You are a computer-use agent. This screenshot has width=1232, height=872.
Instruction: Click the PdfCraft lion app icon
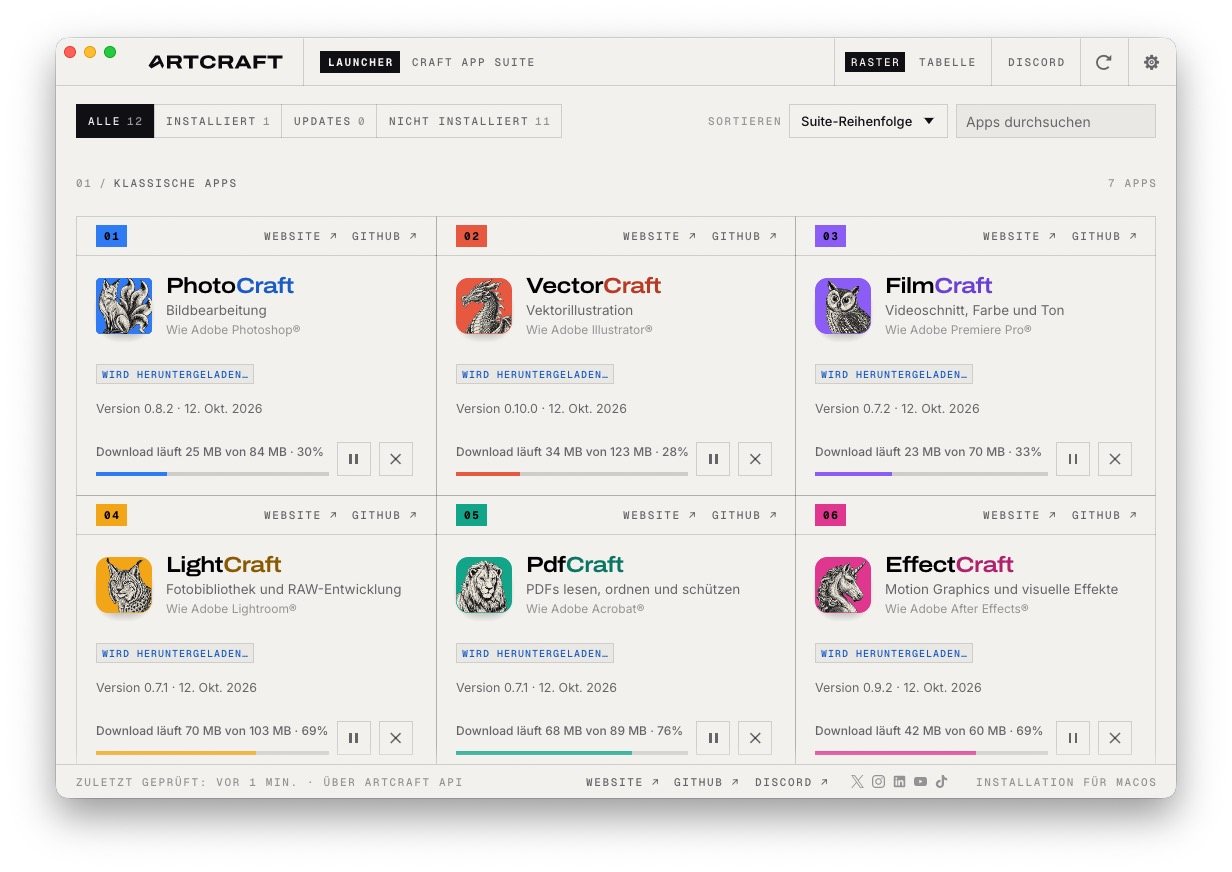484,585
